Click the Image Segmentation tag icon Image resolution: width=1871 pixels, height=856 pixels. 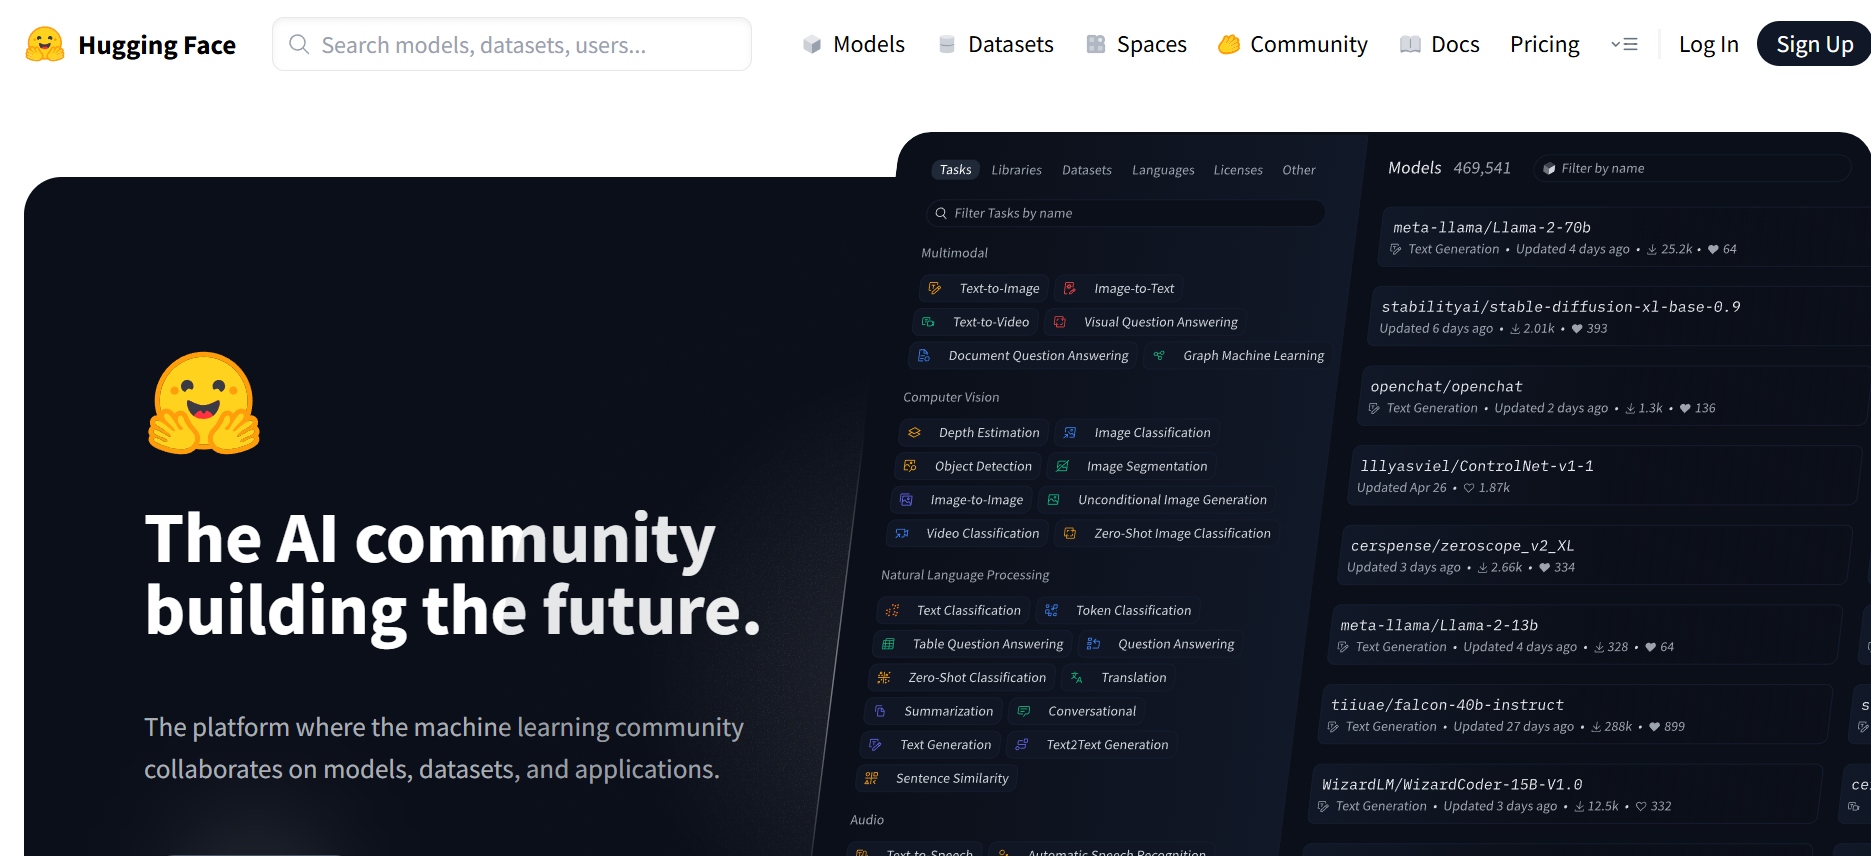point(1063,466)
